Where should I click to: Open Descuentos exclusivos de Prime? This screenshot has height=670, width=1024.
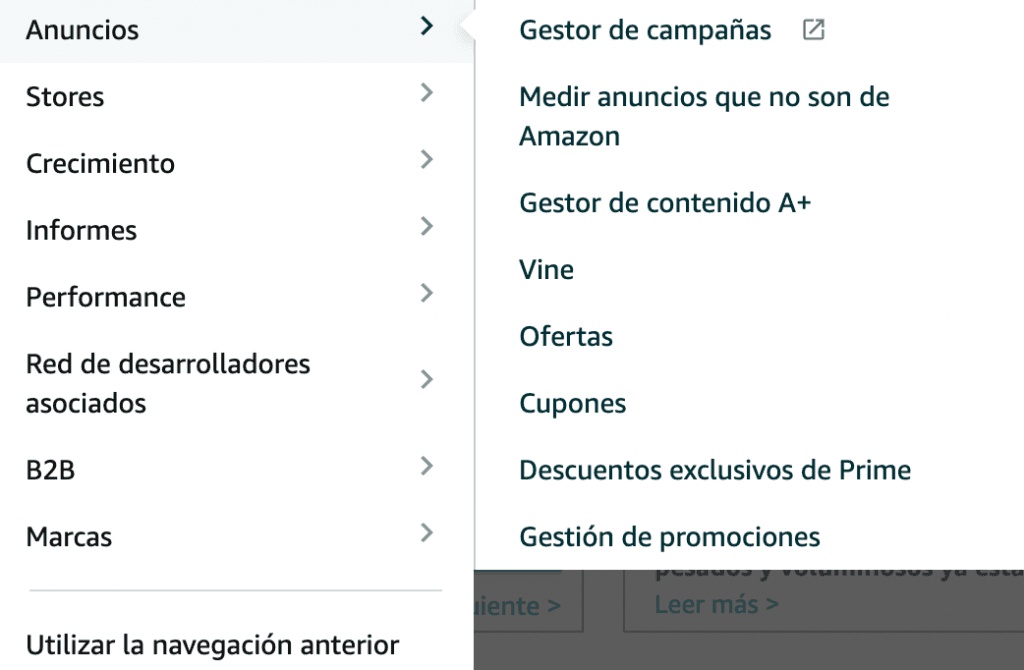click(x=715, y=470)
